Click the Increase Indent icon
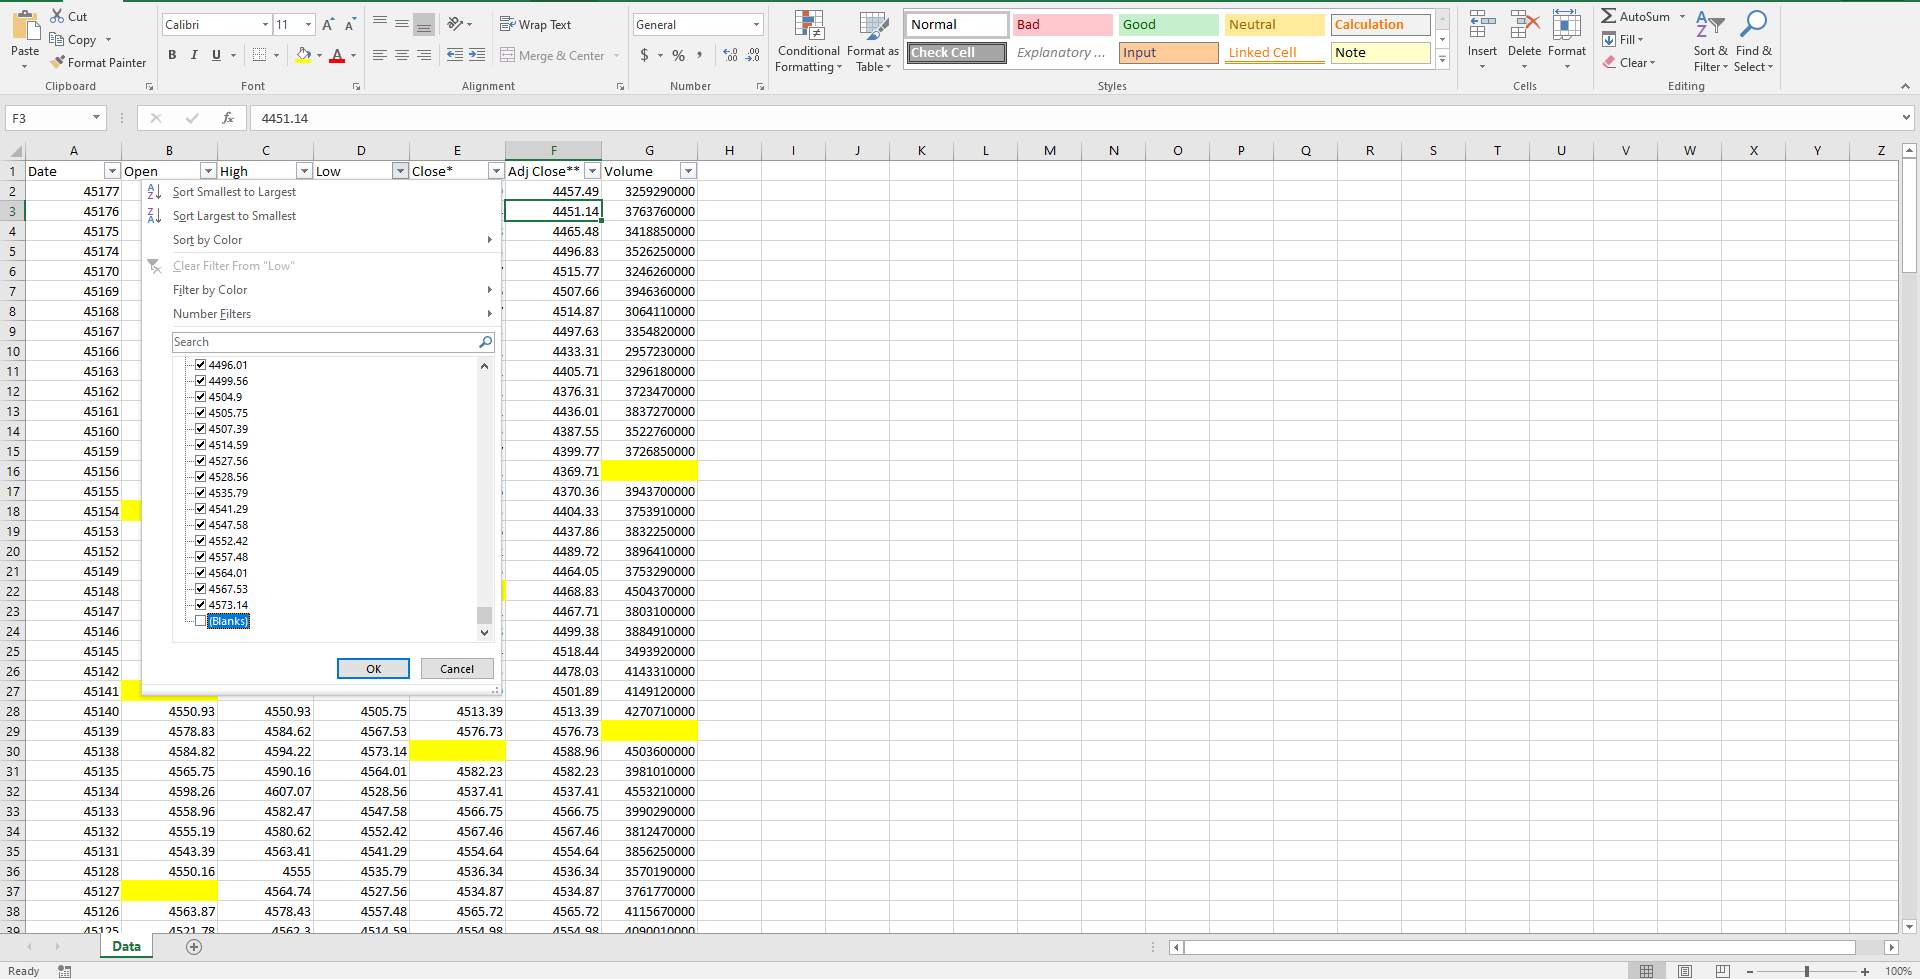The image size is (1920, 979). (477, 55)
